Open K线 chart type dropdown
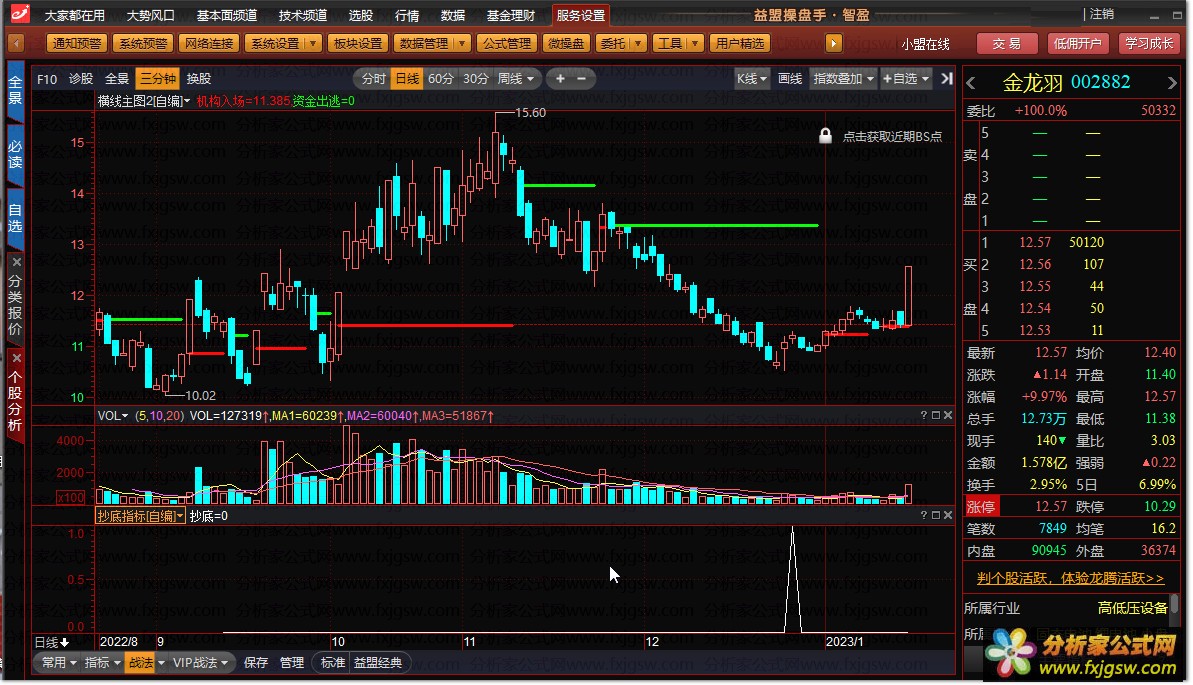 (x=751, y=78)
